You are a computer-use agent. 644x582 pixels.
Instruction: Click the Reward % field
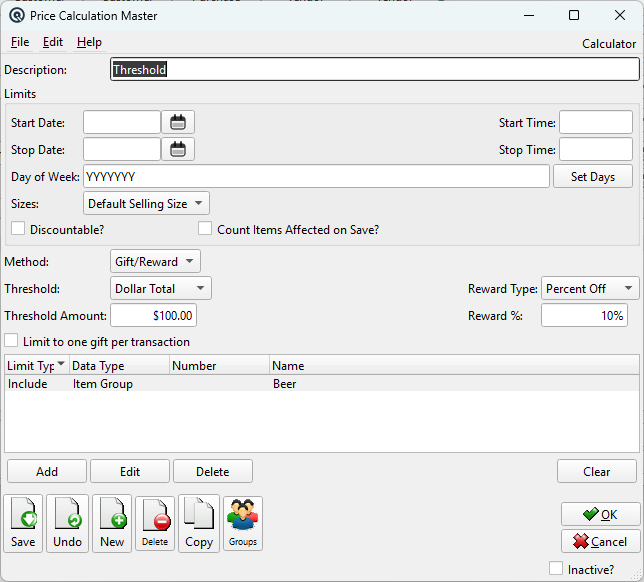[584, 315]
